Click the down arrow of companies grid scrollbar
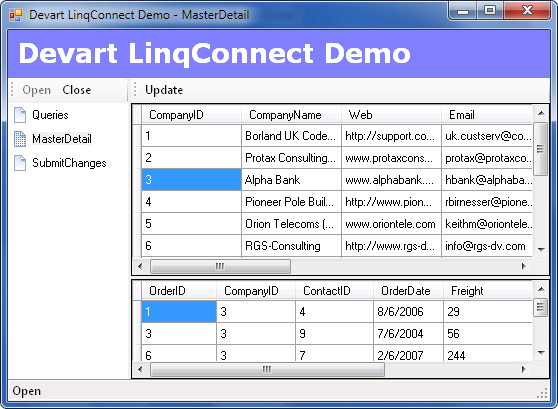Screen dimensions: 558x409 pyautogui.click(x=541, y=250)
